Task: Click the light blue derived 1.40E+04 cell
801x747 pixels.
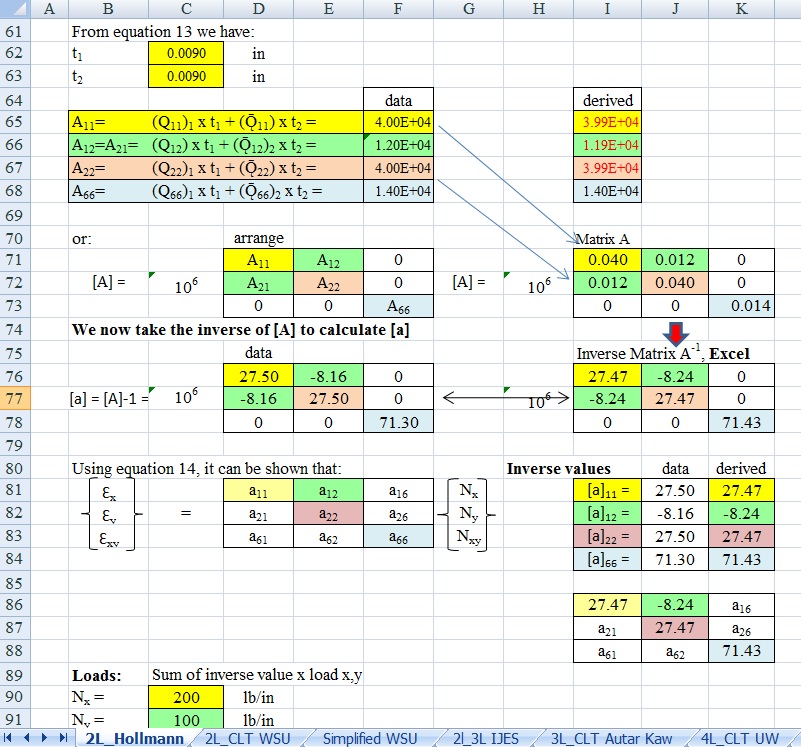Action: 611,190
